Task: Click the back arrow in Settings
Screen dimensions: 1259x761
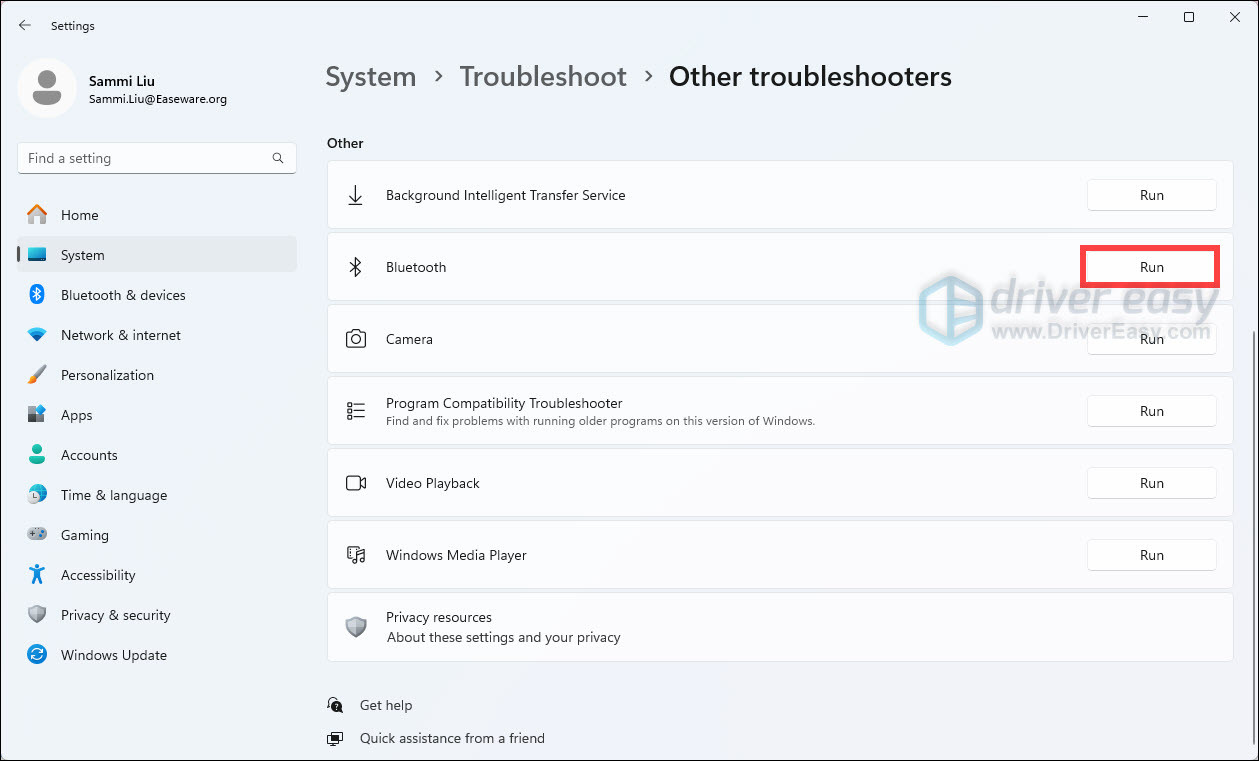Action: pos(25,26)
